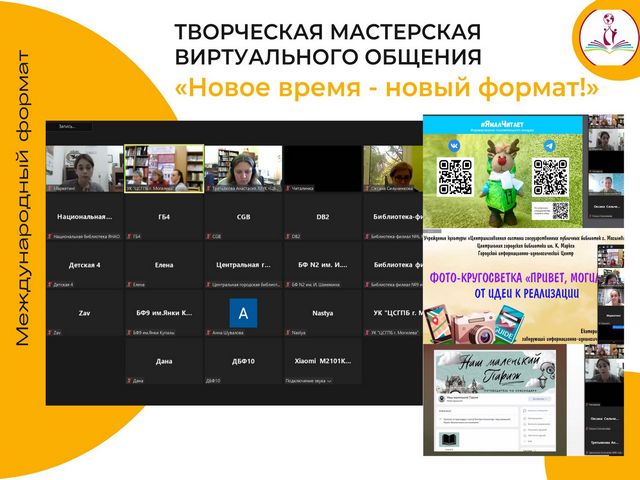Screen dimensions: 640x480
Task: Select the Дана participant tile
Action: click(x=164, y=361)
